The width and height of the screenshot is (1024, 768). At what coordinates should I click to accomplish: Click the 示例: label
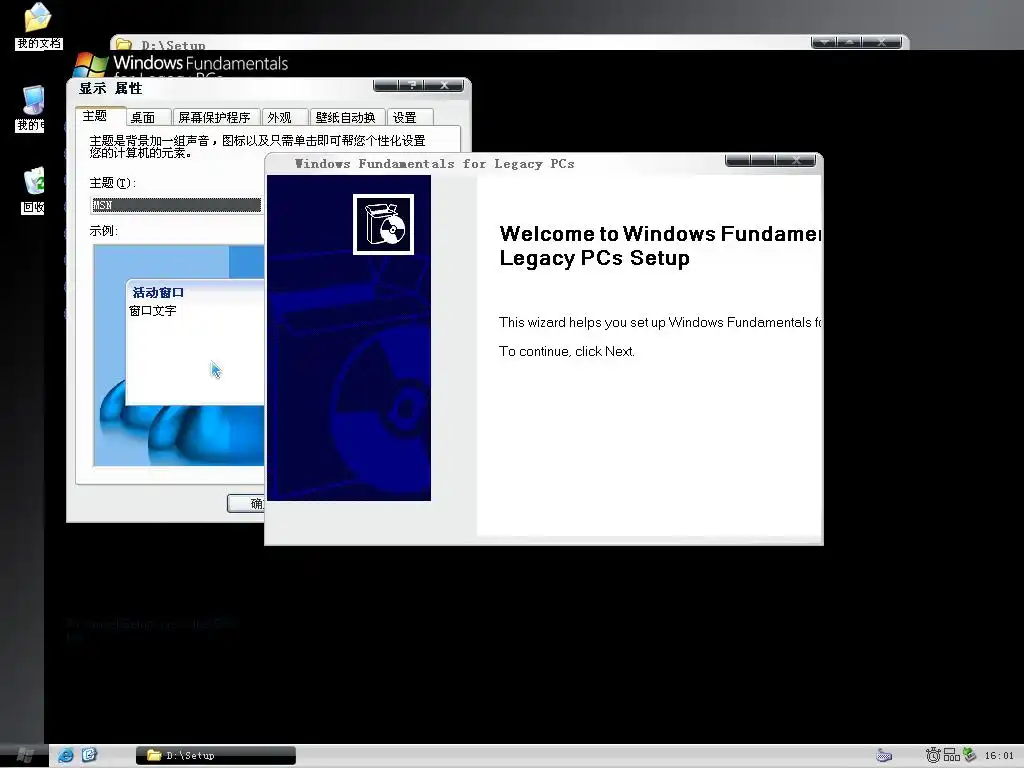pos(104,231)
